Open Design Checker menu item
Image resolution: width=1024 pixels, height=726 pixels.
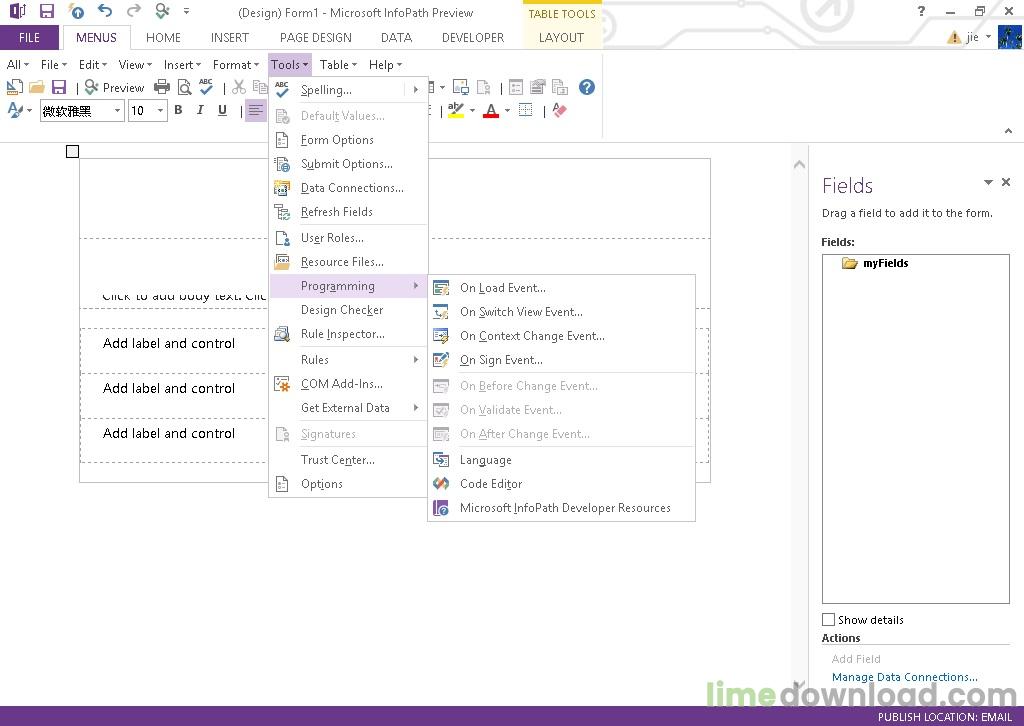347,310
